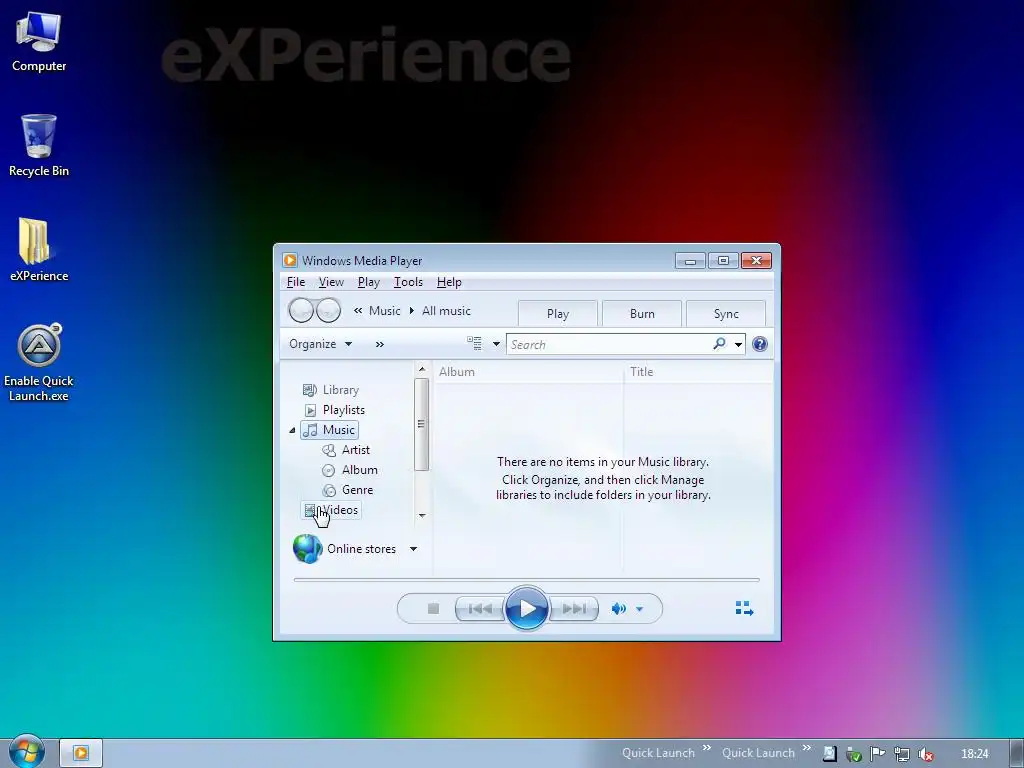Open the search options dropdown arrow
The image size is (1024, 768).
[739, 344]
